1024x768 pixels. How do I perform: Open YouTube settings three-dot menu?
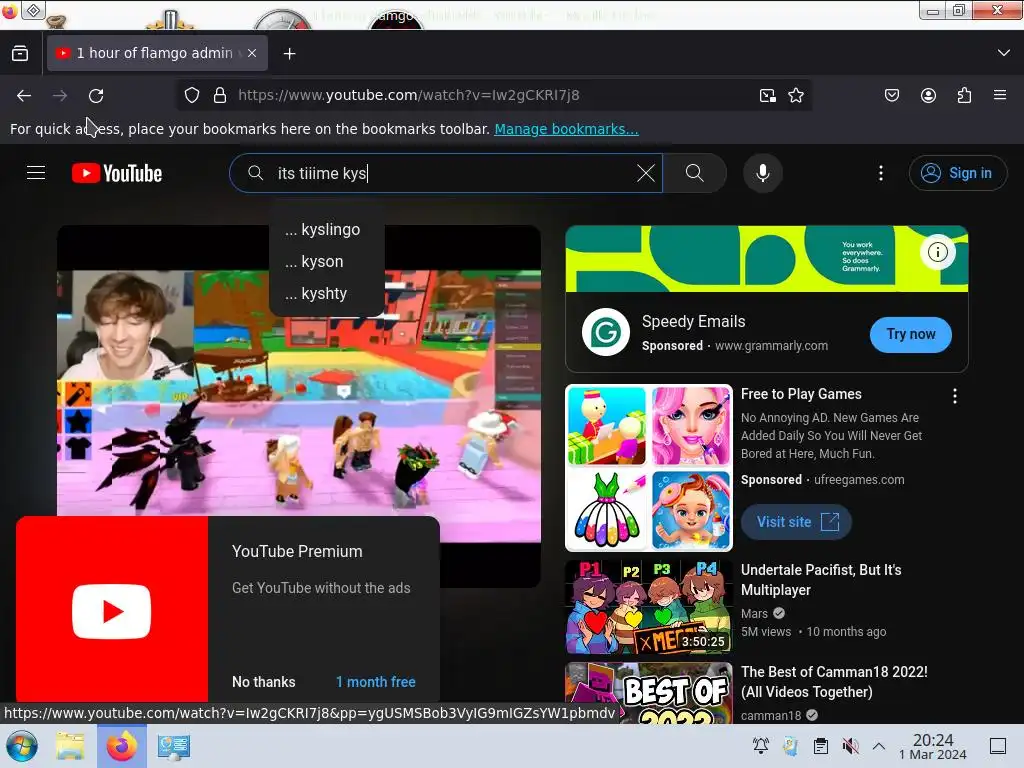pos(881,173)
